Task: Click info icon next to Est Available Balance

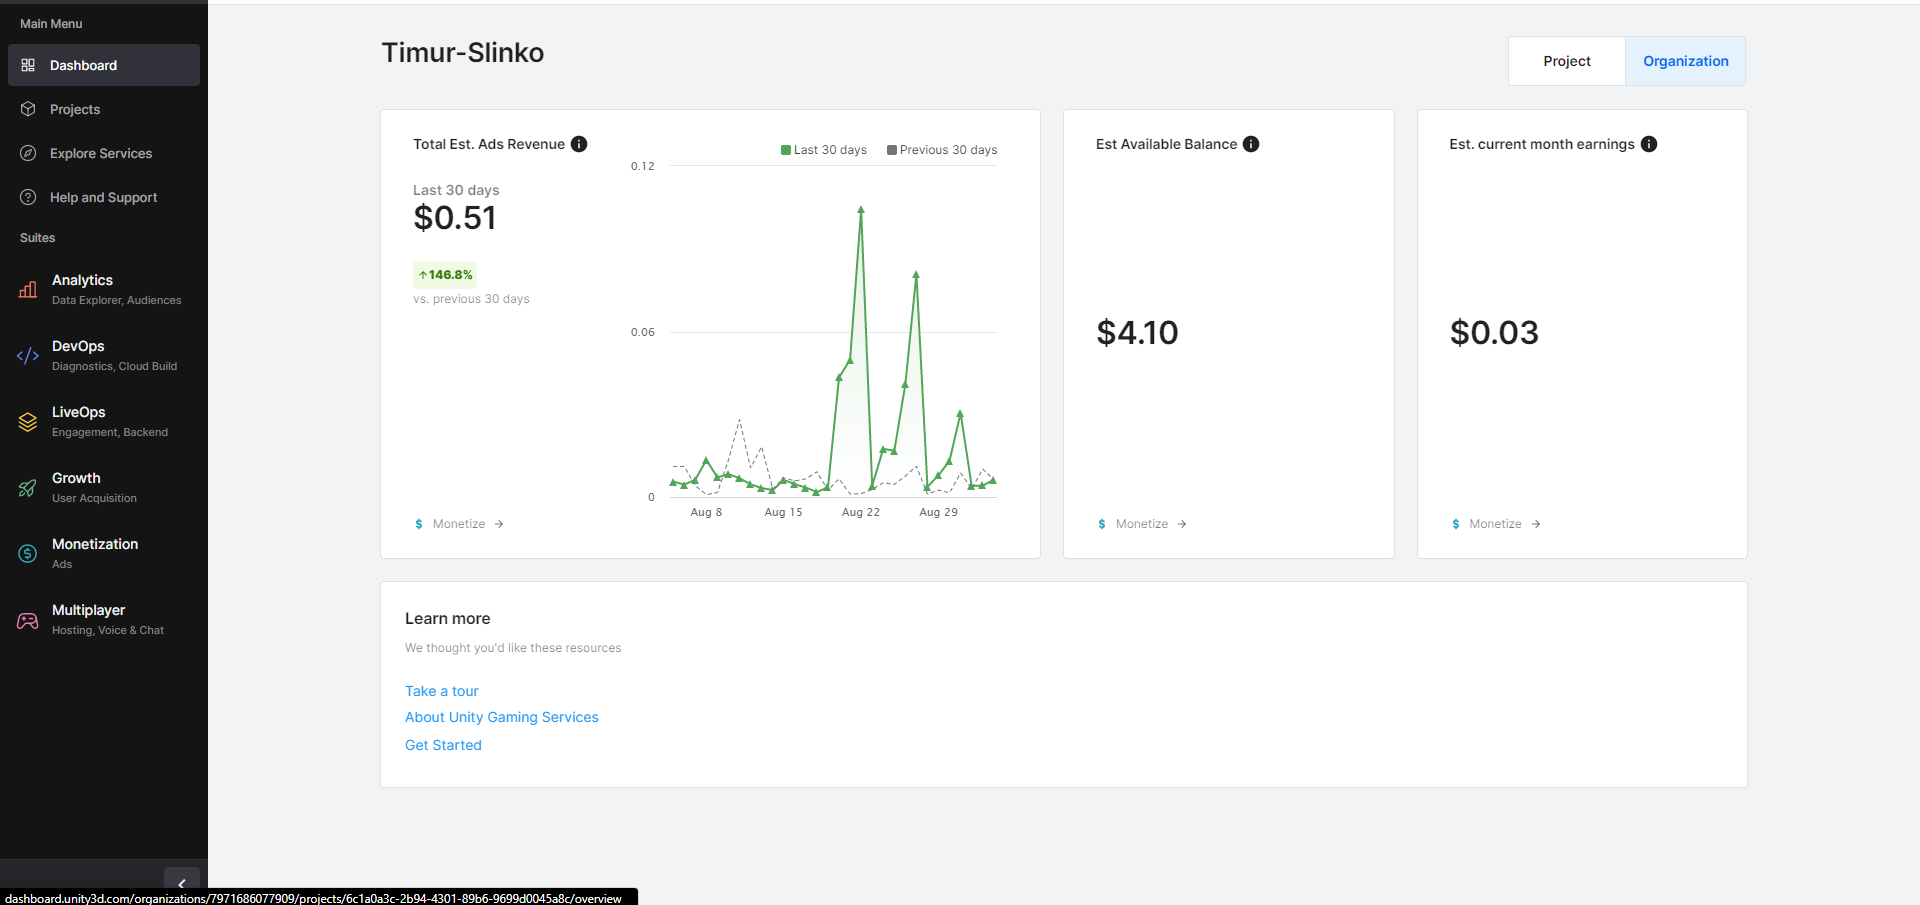Action: 1251,144
